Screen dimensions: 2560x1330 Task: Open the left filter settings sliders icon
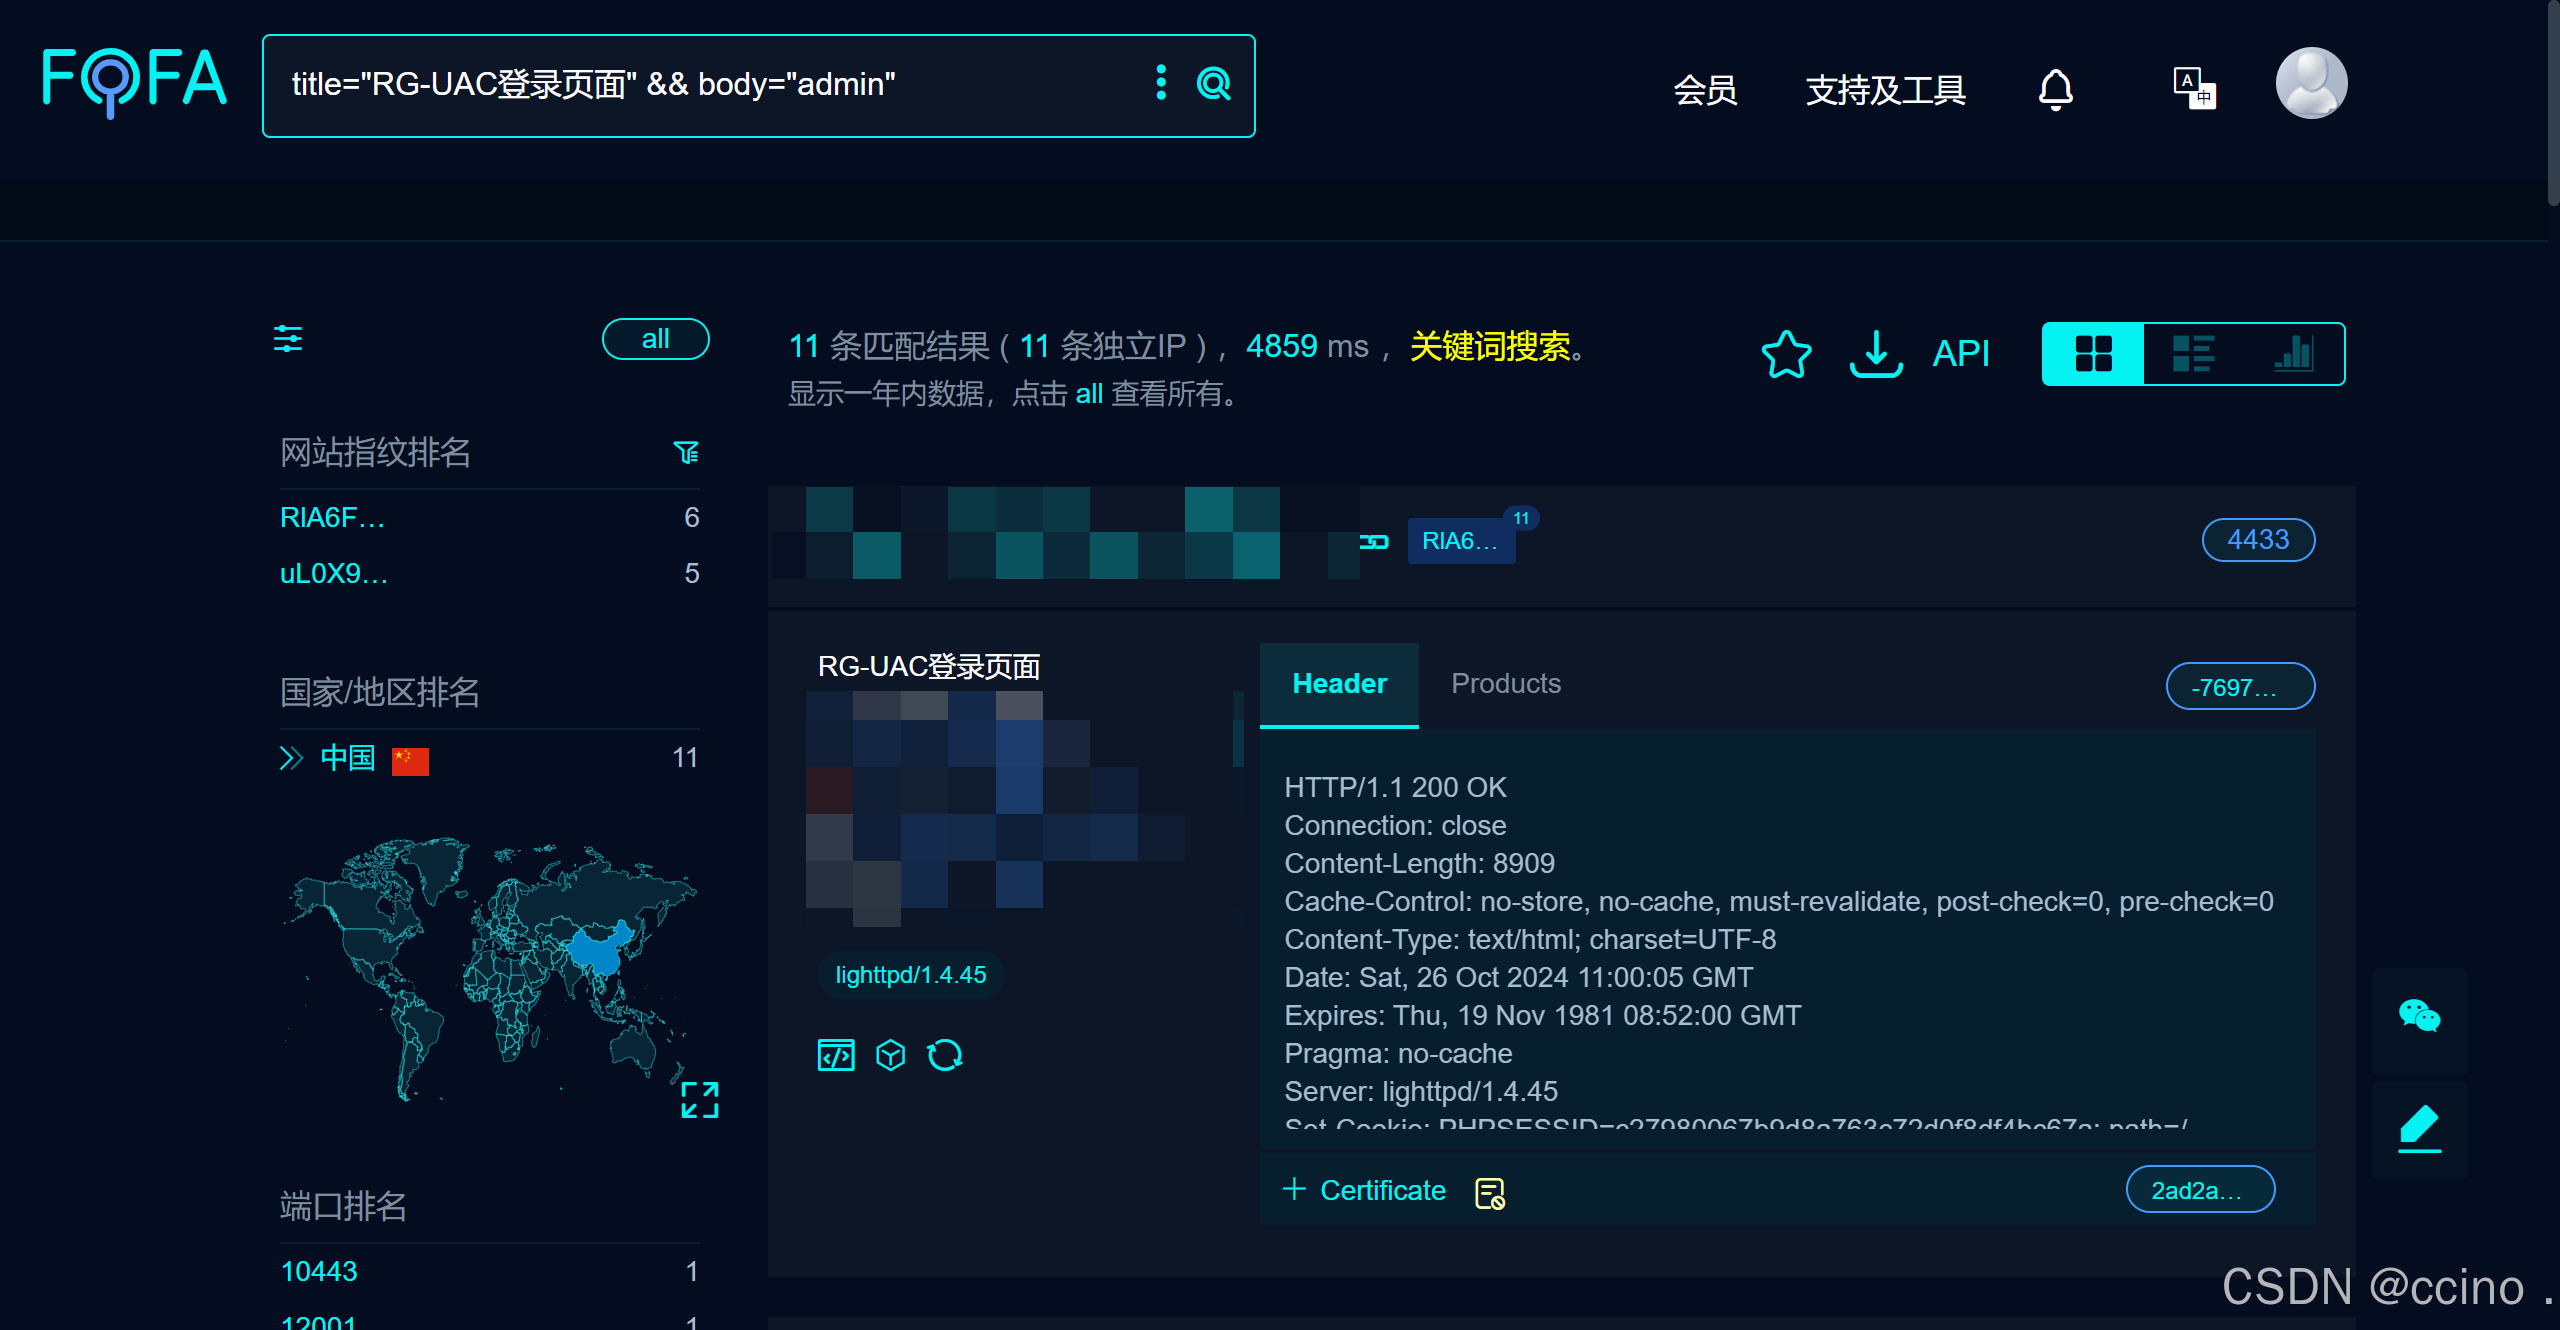(288, 339)
